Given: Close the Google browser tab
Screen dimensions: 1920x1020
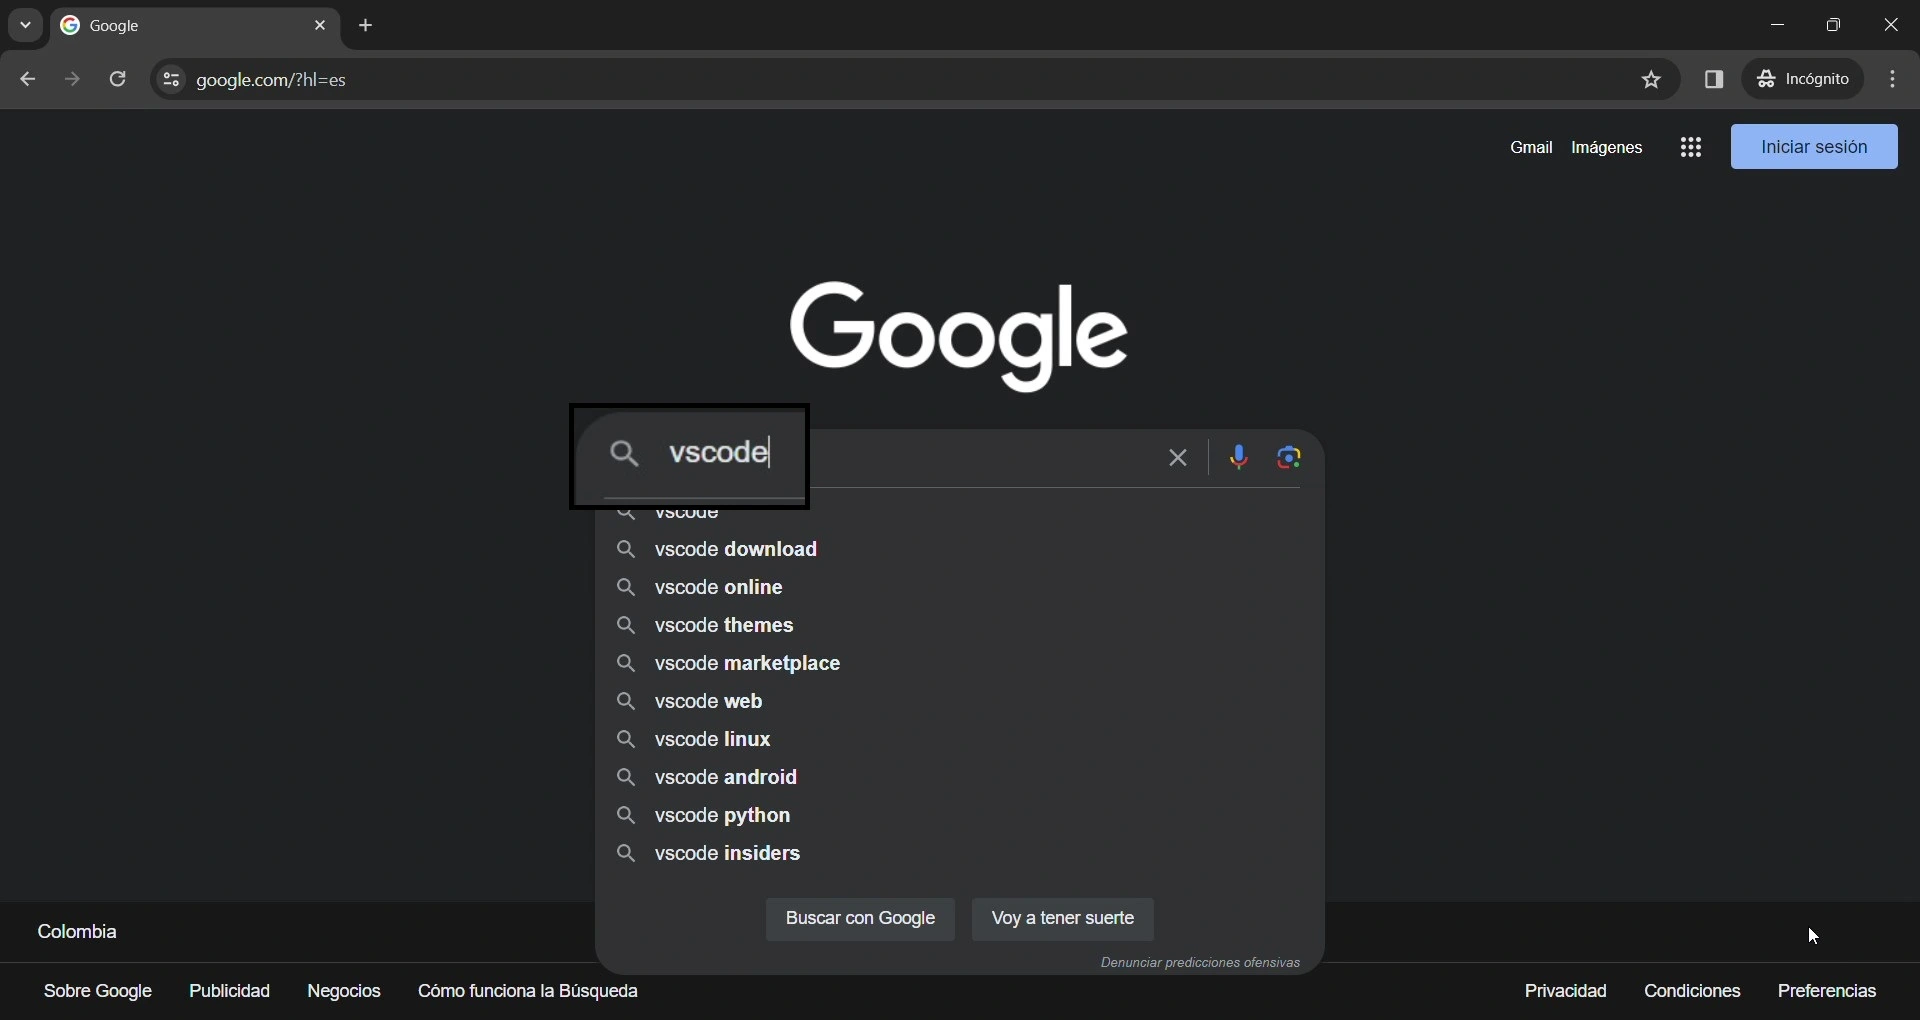Looking at the screenshot, I should (x=321, y=26).
